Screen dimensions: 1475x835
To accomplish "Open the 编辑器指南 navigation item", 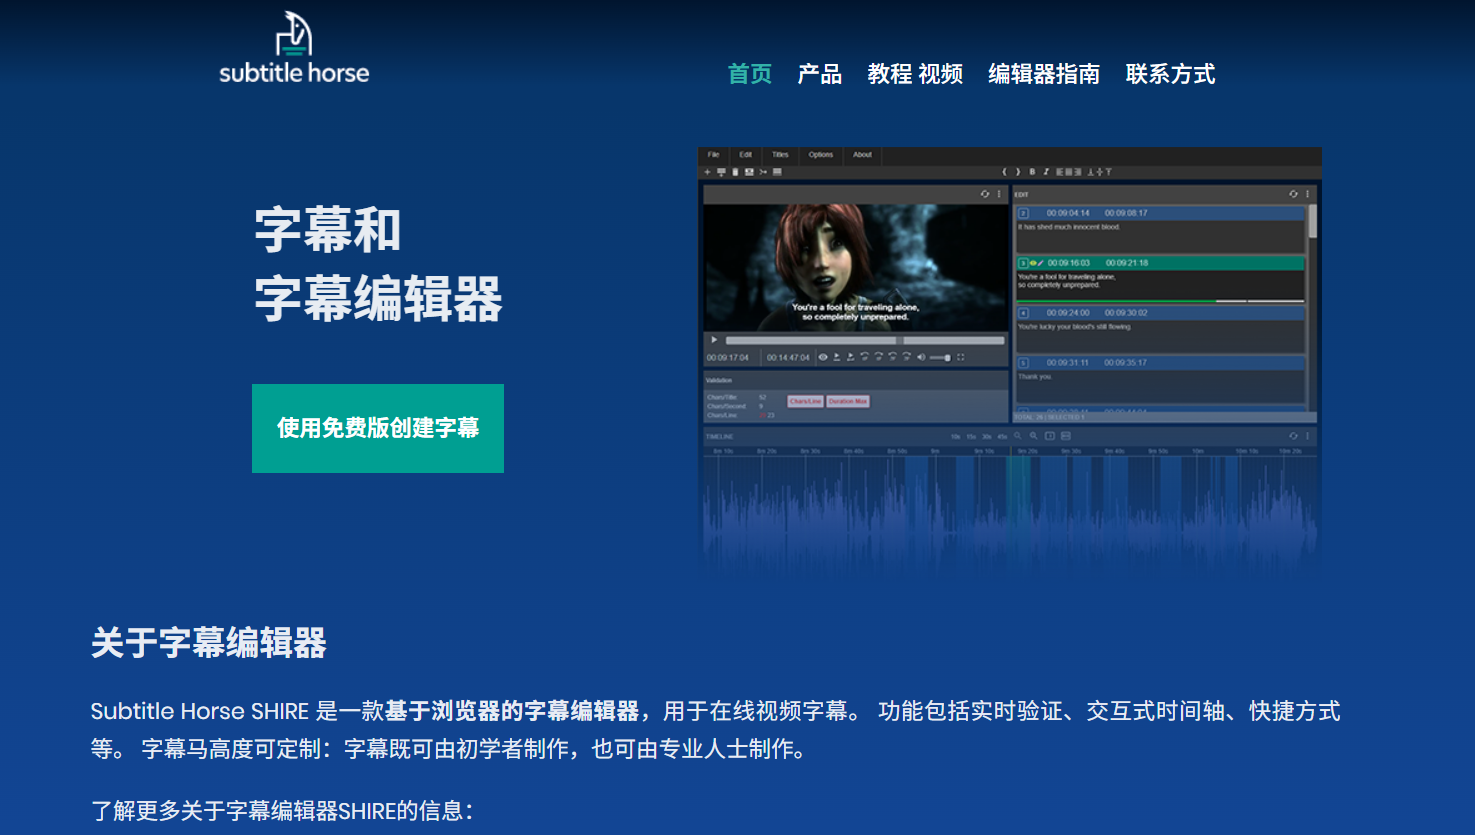I will (x=1044, y=74).
